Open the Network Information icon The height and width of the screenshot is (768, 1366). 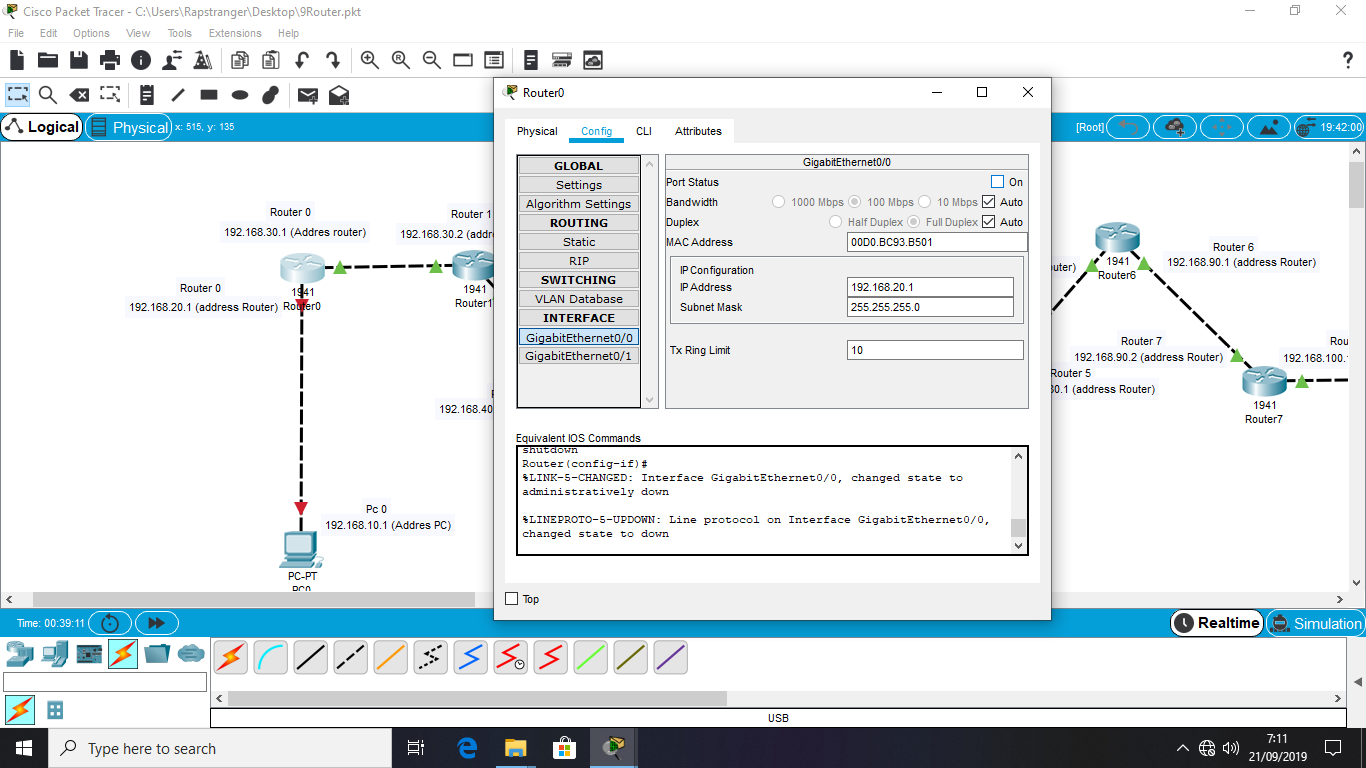point(141,60)
